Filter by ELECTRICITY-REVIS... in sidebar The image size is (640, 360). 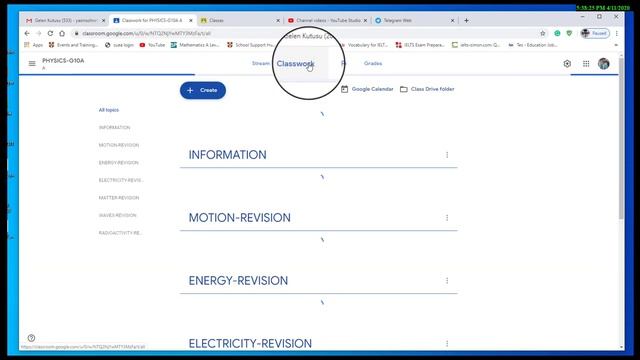[x=121, y=180]
